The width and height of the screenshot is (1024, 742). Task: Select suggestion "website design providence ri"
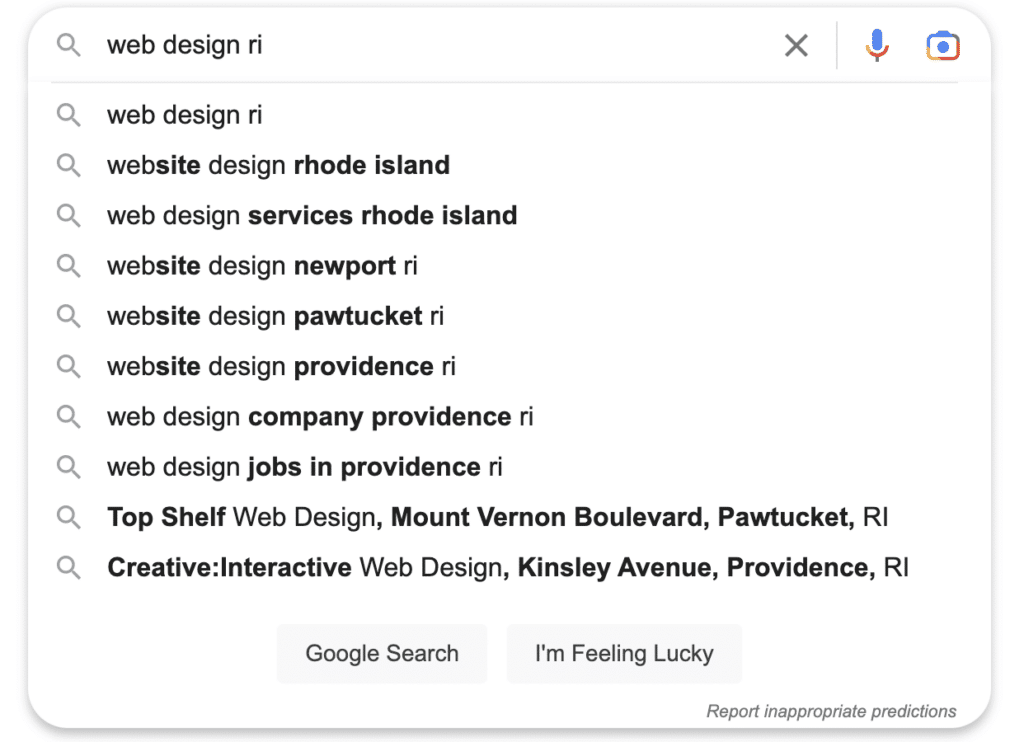(x=280, y=366)
